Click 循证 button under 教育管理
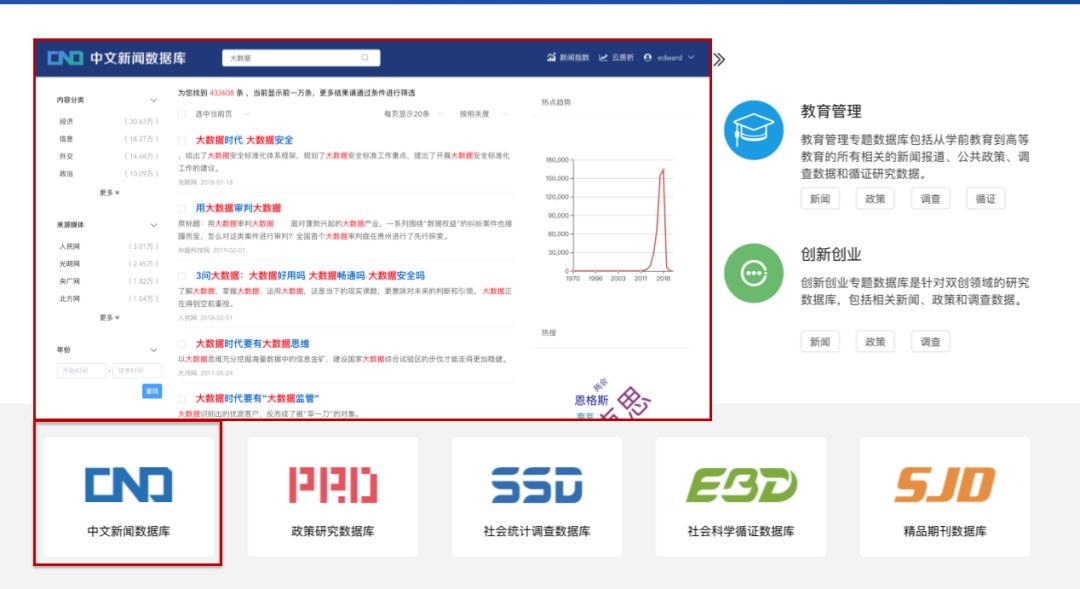 pos(985,198)
